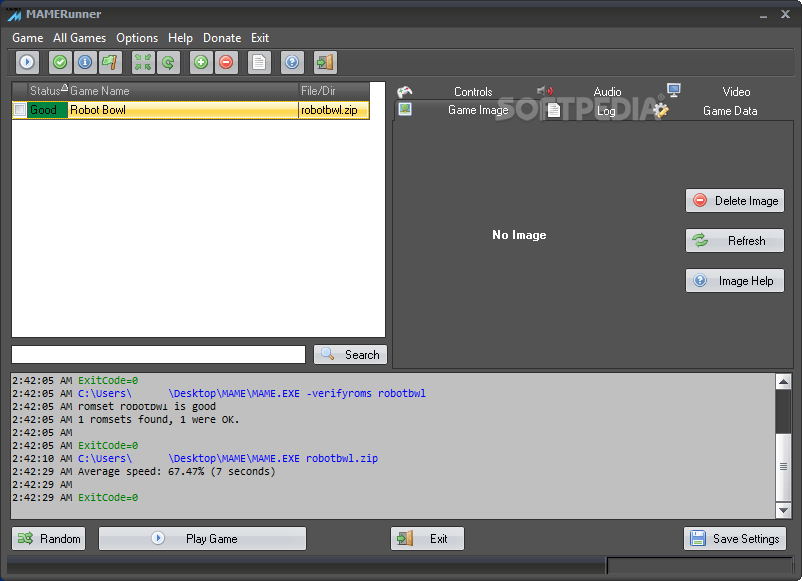Click the blue question mark toolbar icon
The width and height of the screenshot is (802, 581).
[x=292, y=62]
